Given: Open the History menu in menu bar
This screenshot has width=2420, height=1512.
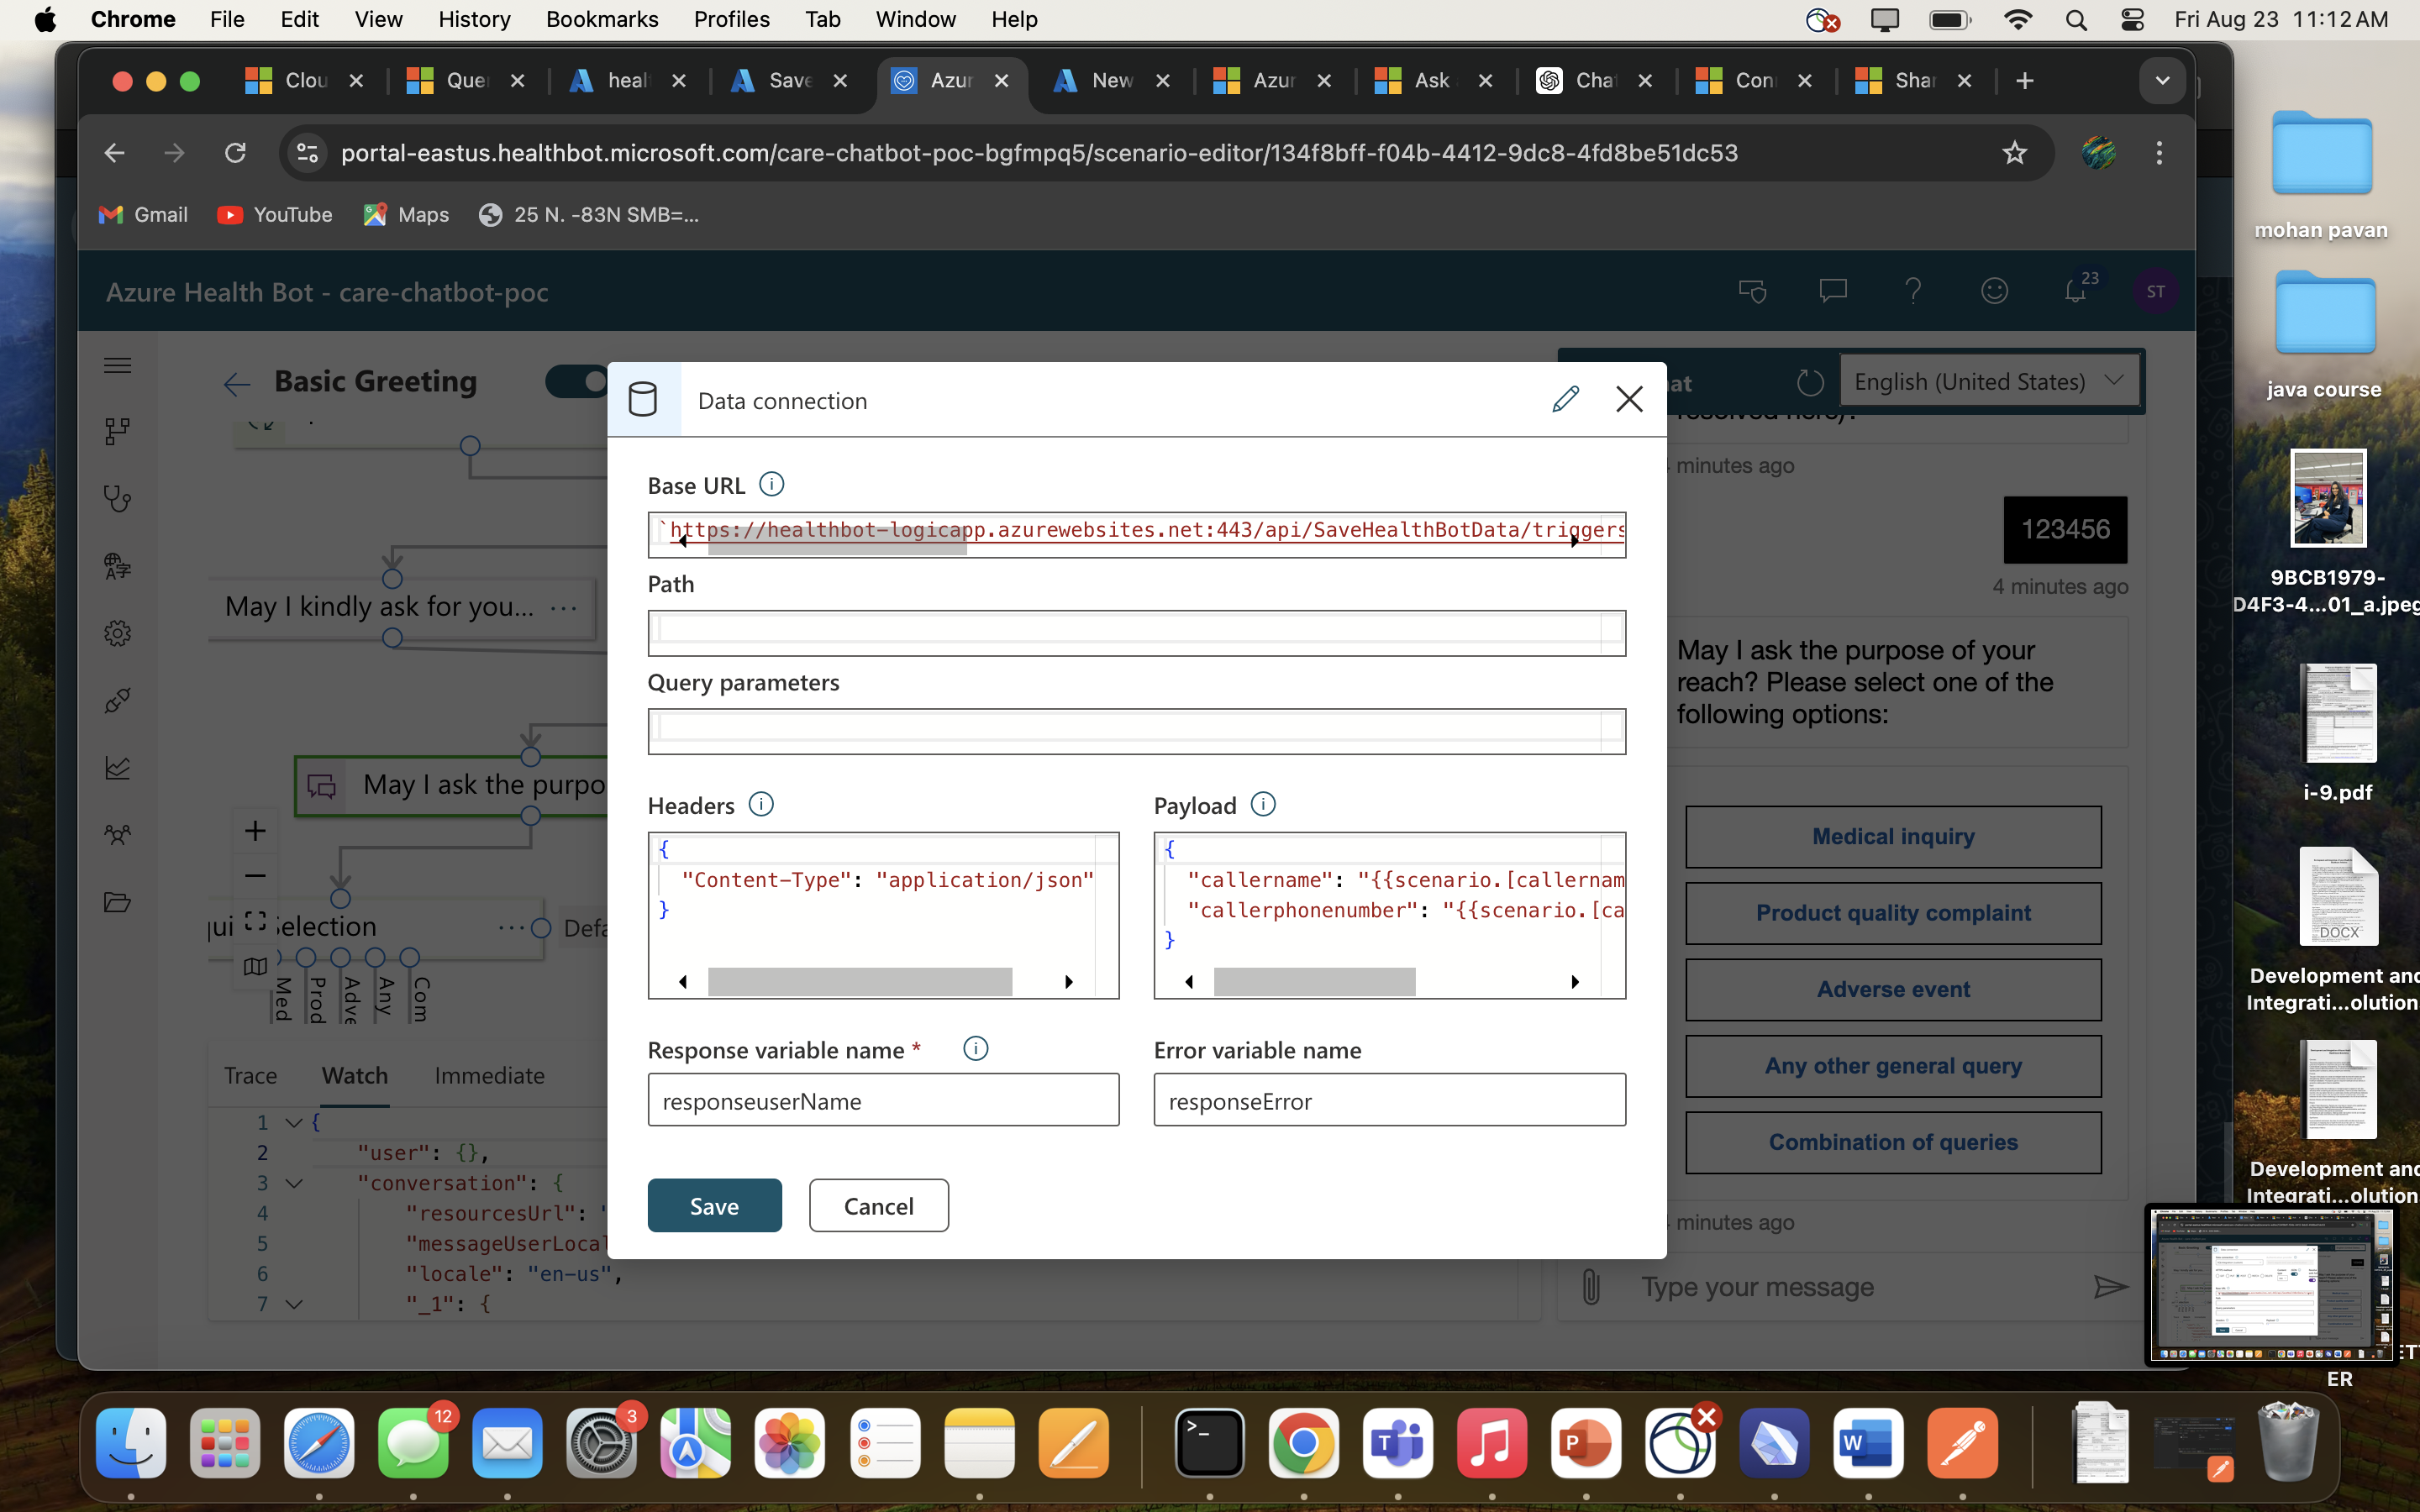Looking at the screenshot, I should pyautogui.click(x=474, y=19).
